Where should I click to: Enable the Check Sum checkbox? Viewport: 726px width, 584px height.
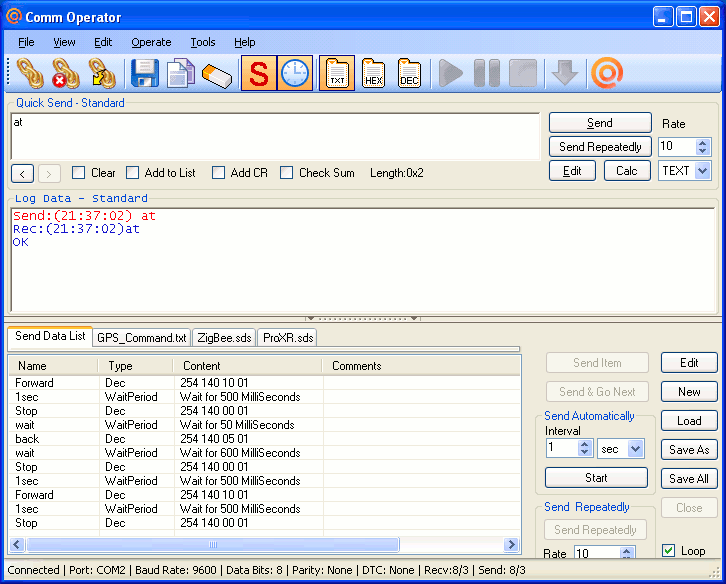tap(287, 173)
